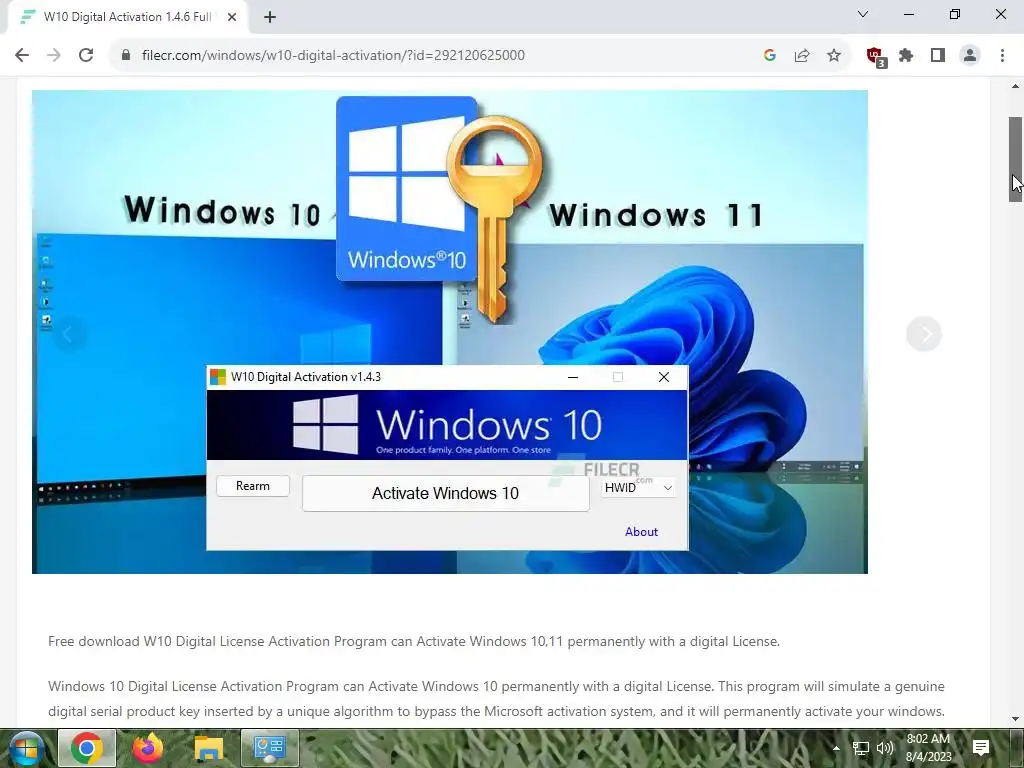This screenshot has height=768, width=1024.
Task: Reload the current filecr page
Action: (x=86, y=56)
